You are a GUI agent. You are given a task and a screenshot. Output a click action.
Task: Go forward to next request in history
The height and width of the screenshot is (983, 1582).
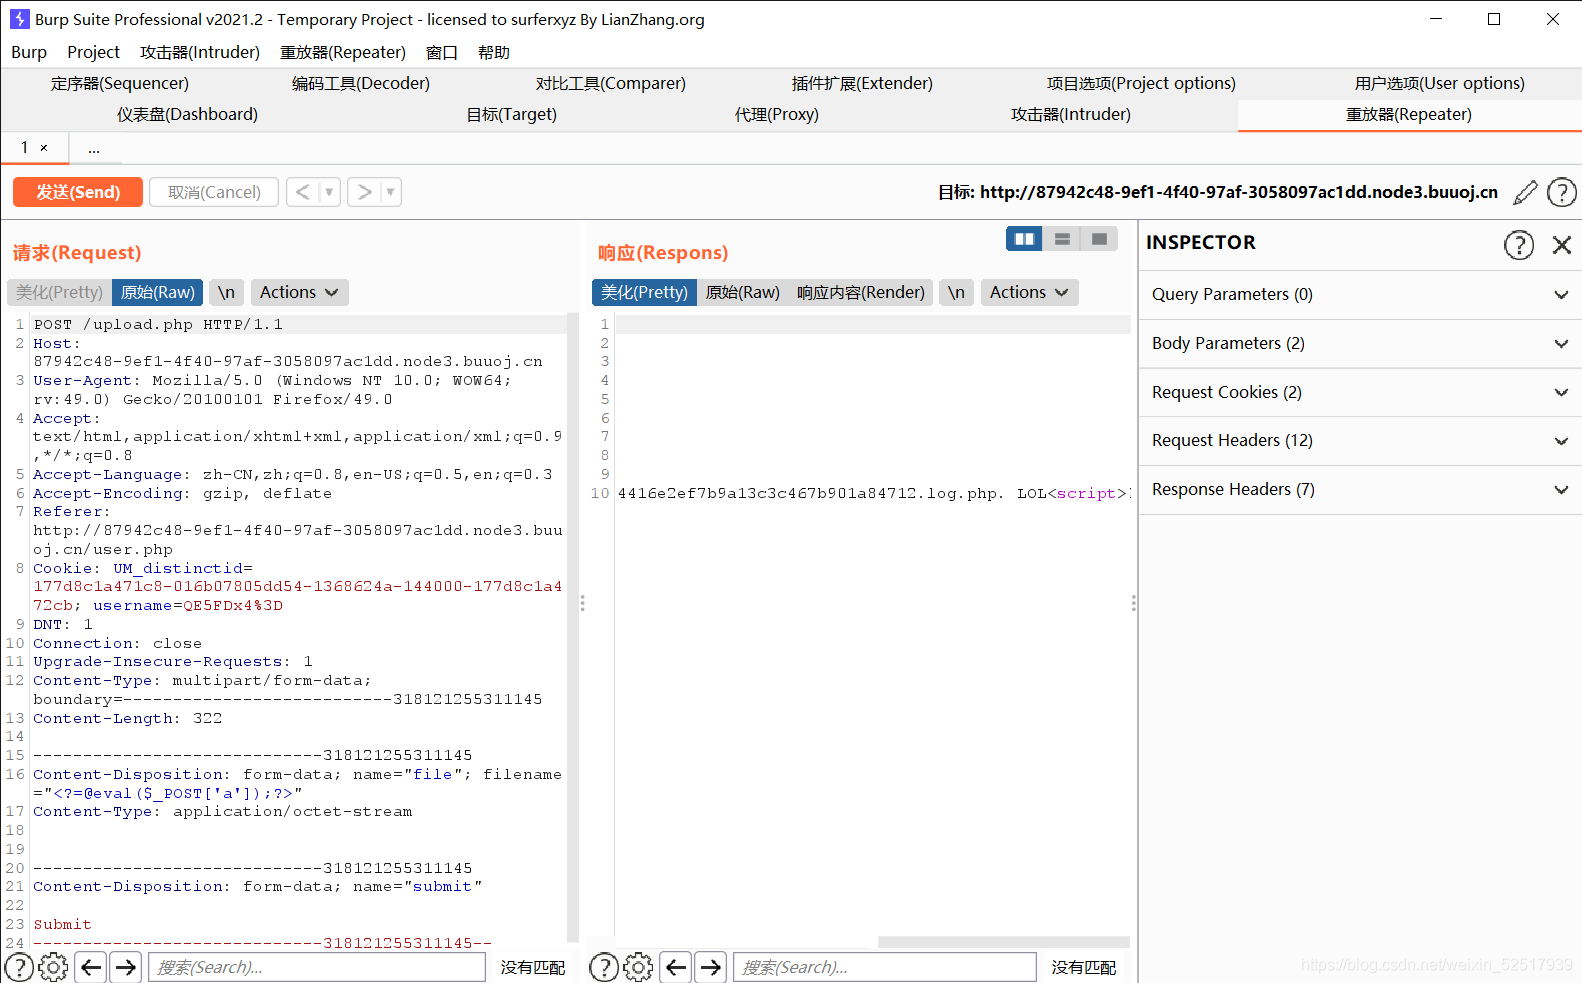pos(364,192)
